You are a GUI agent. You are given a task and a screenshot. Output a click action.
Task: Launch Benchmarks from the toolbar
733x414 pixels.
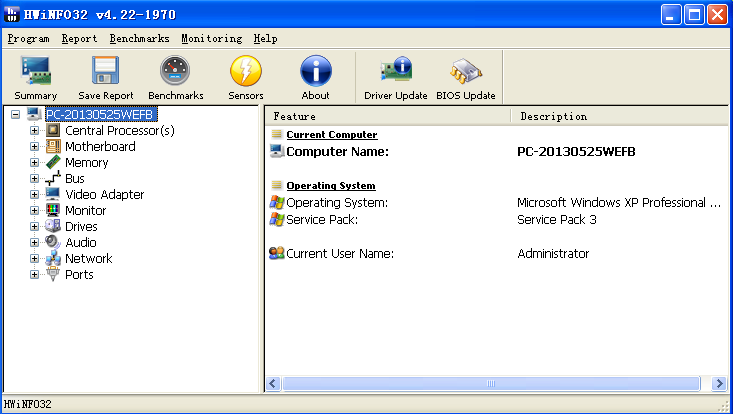coord(176,78)
